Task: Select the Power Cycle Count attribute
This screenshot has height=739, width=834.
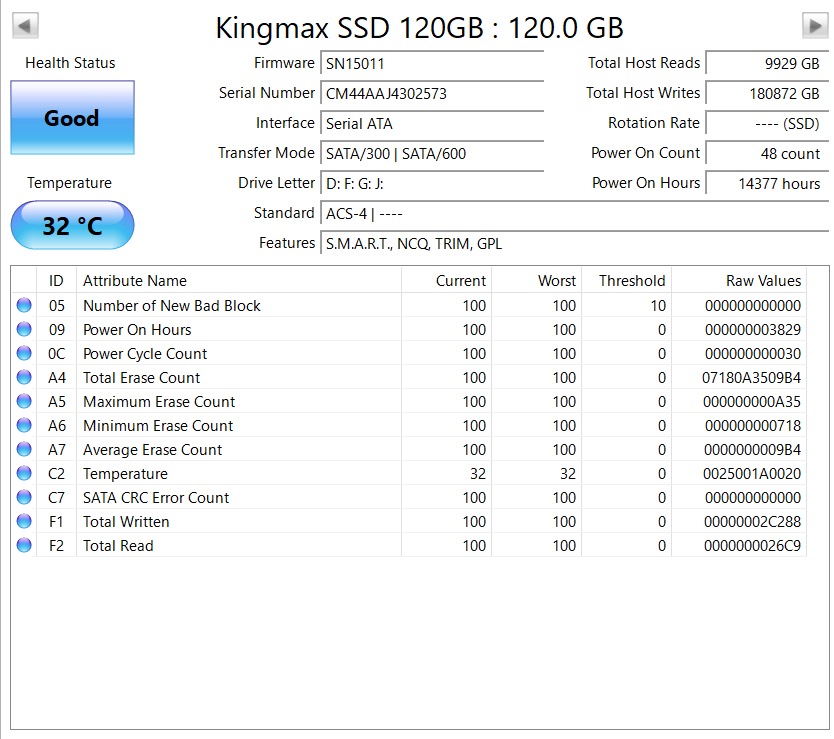Action: 145,353
